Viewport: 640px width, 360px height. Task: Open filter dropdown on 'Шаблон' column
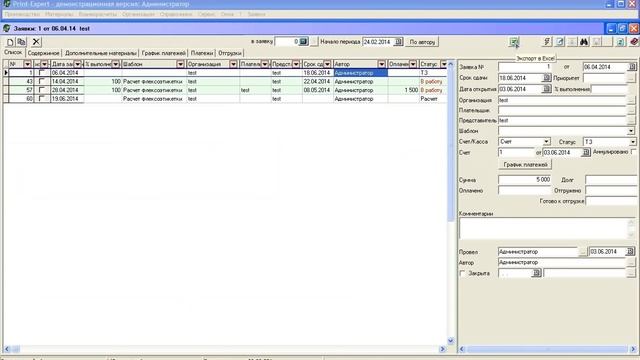(180, 64)
